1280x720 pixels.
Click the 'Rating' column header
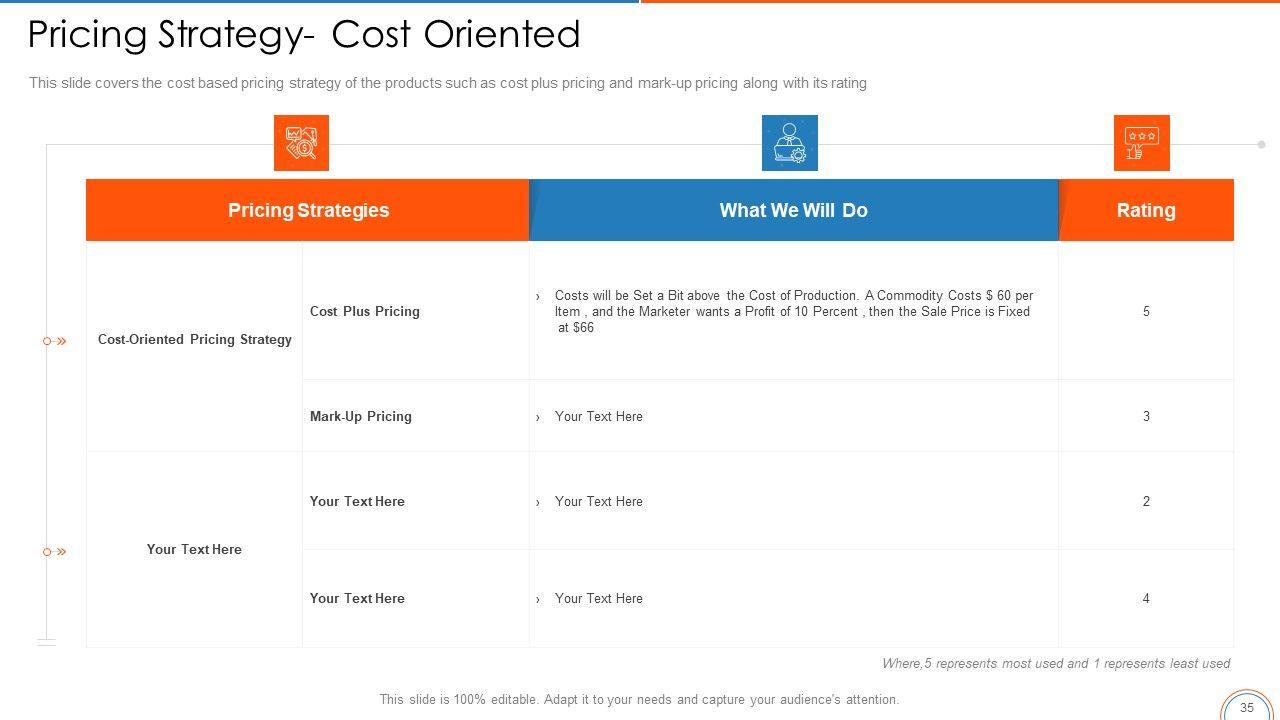[x=1146, y=210]
